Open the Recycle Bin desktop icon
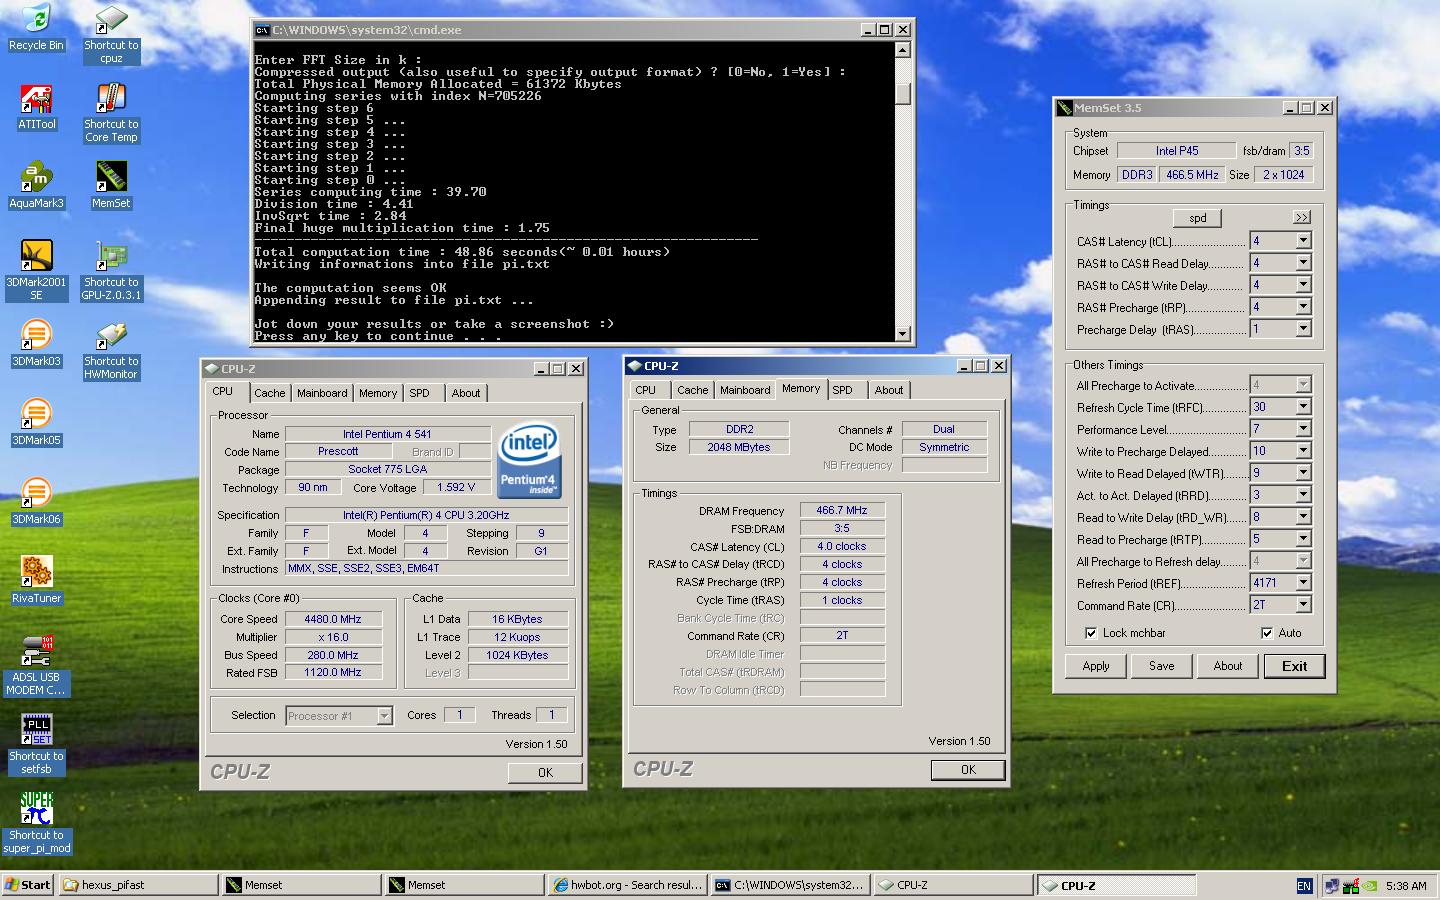 36,28
